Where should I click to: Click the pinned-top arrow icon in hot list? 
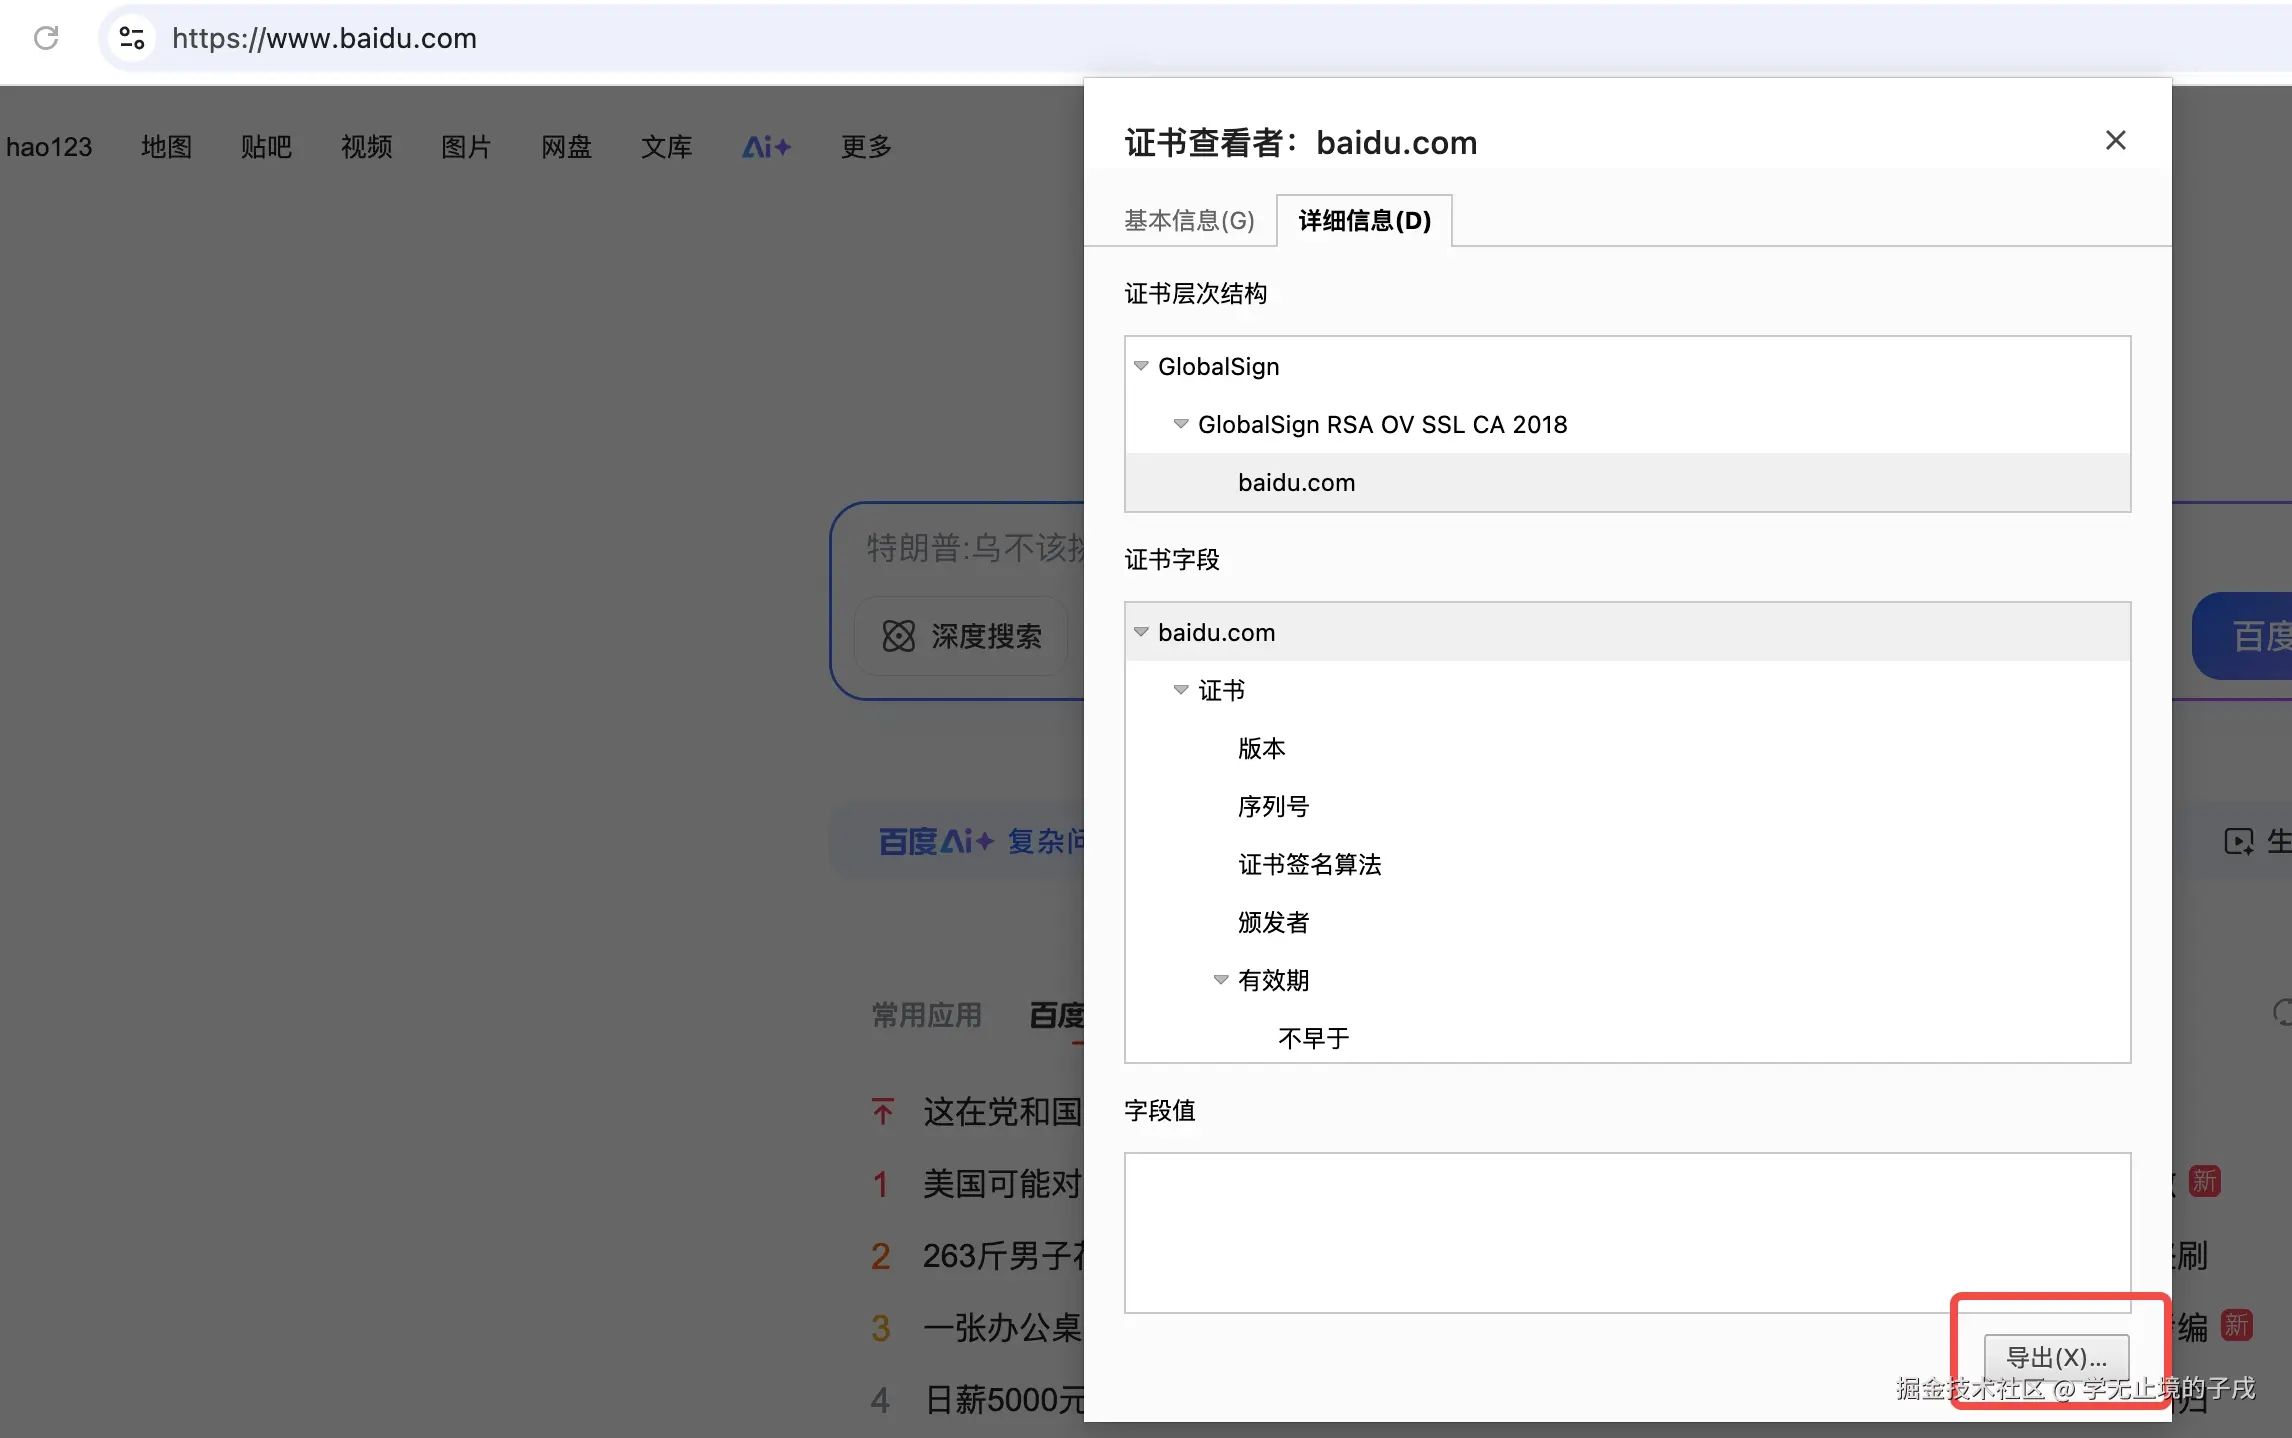pyautogui.click(x=882, y=1111)
